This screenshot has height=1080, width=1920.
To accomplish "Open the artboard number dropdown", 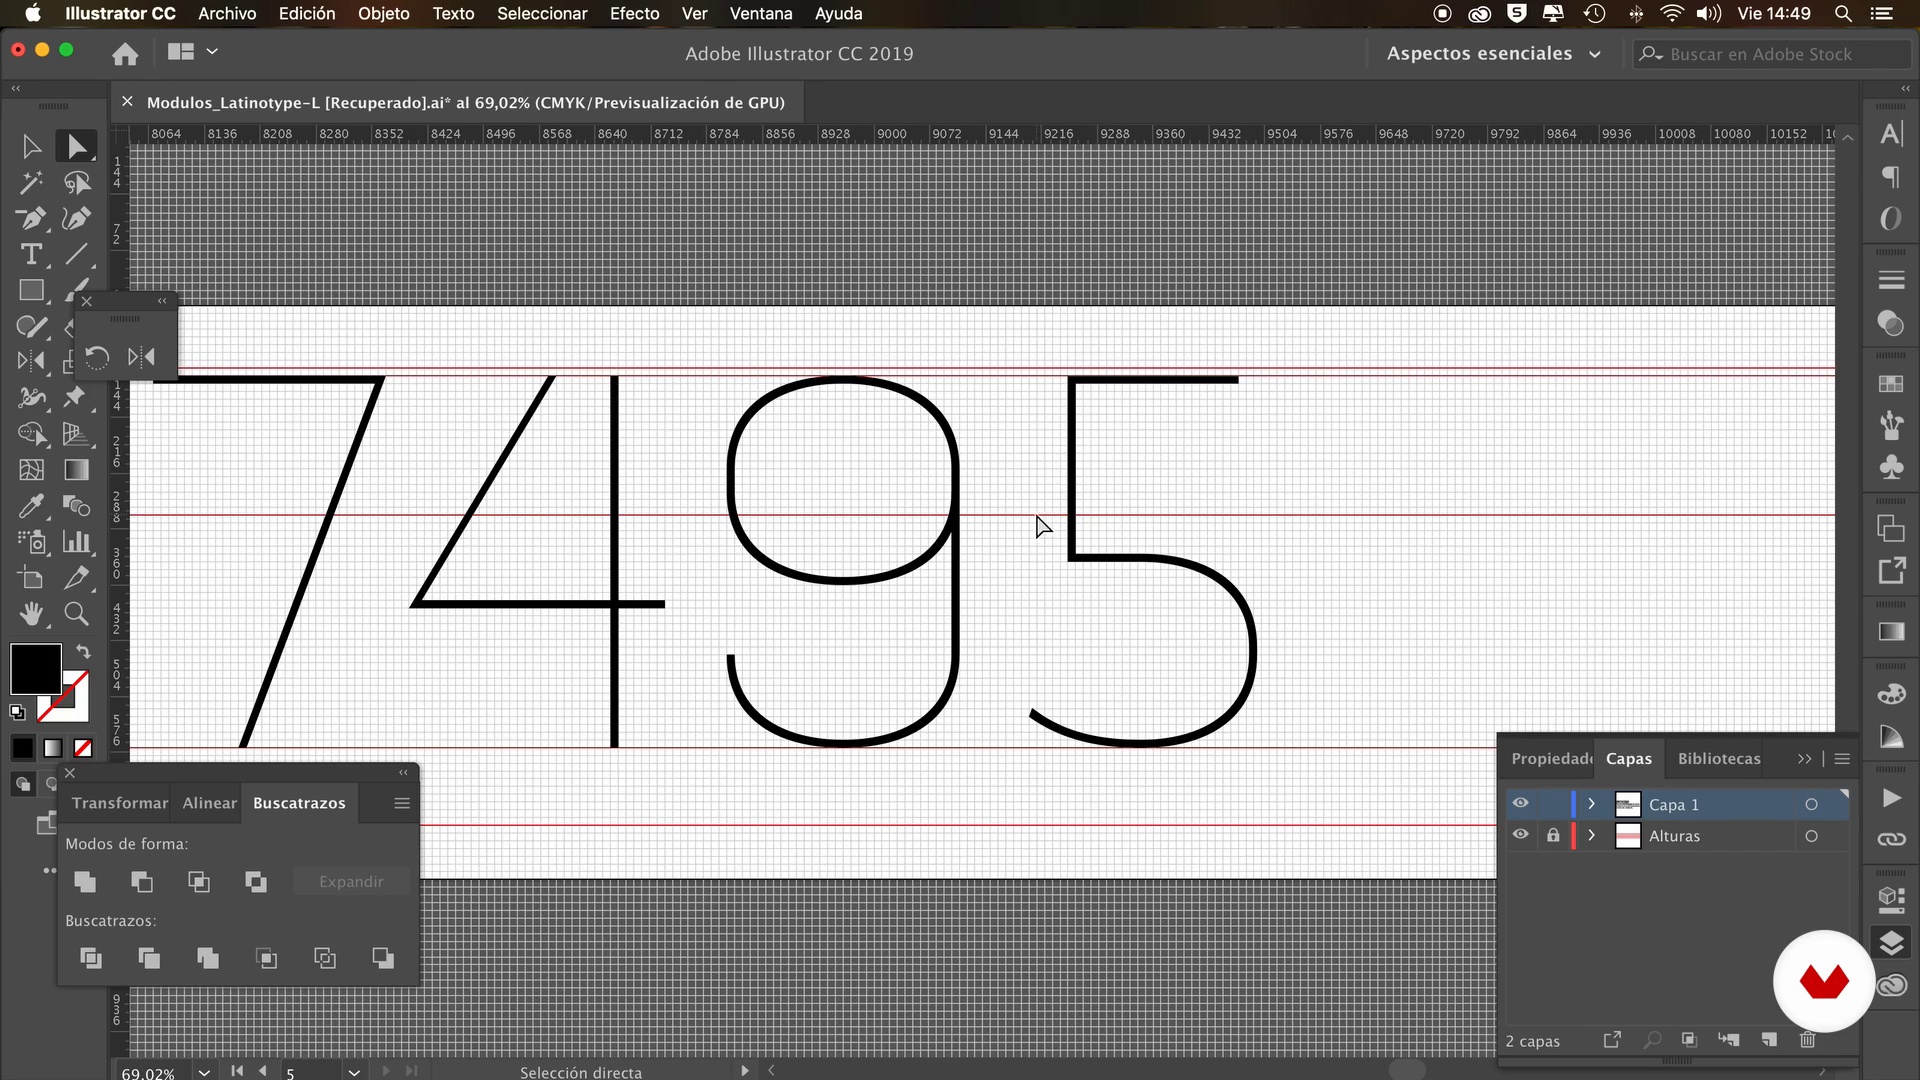I will [x=354, y=1072].
